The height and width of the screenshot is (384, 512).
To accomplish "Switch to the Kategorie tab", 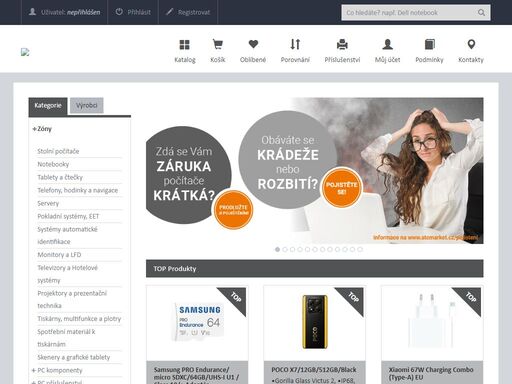I will pos(48,106).
